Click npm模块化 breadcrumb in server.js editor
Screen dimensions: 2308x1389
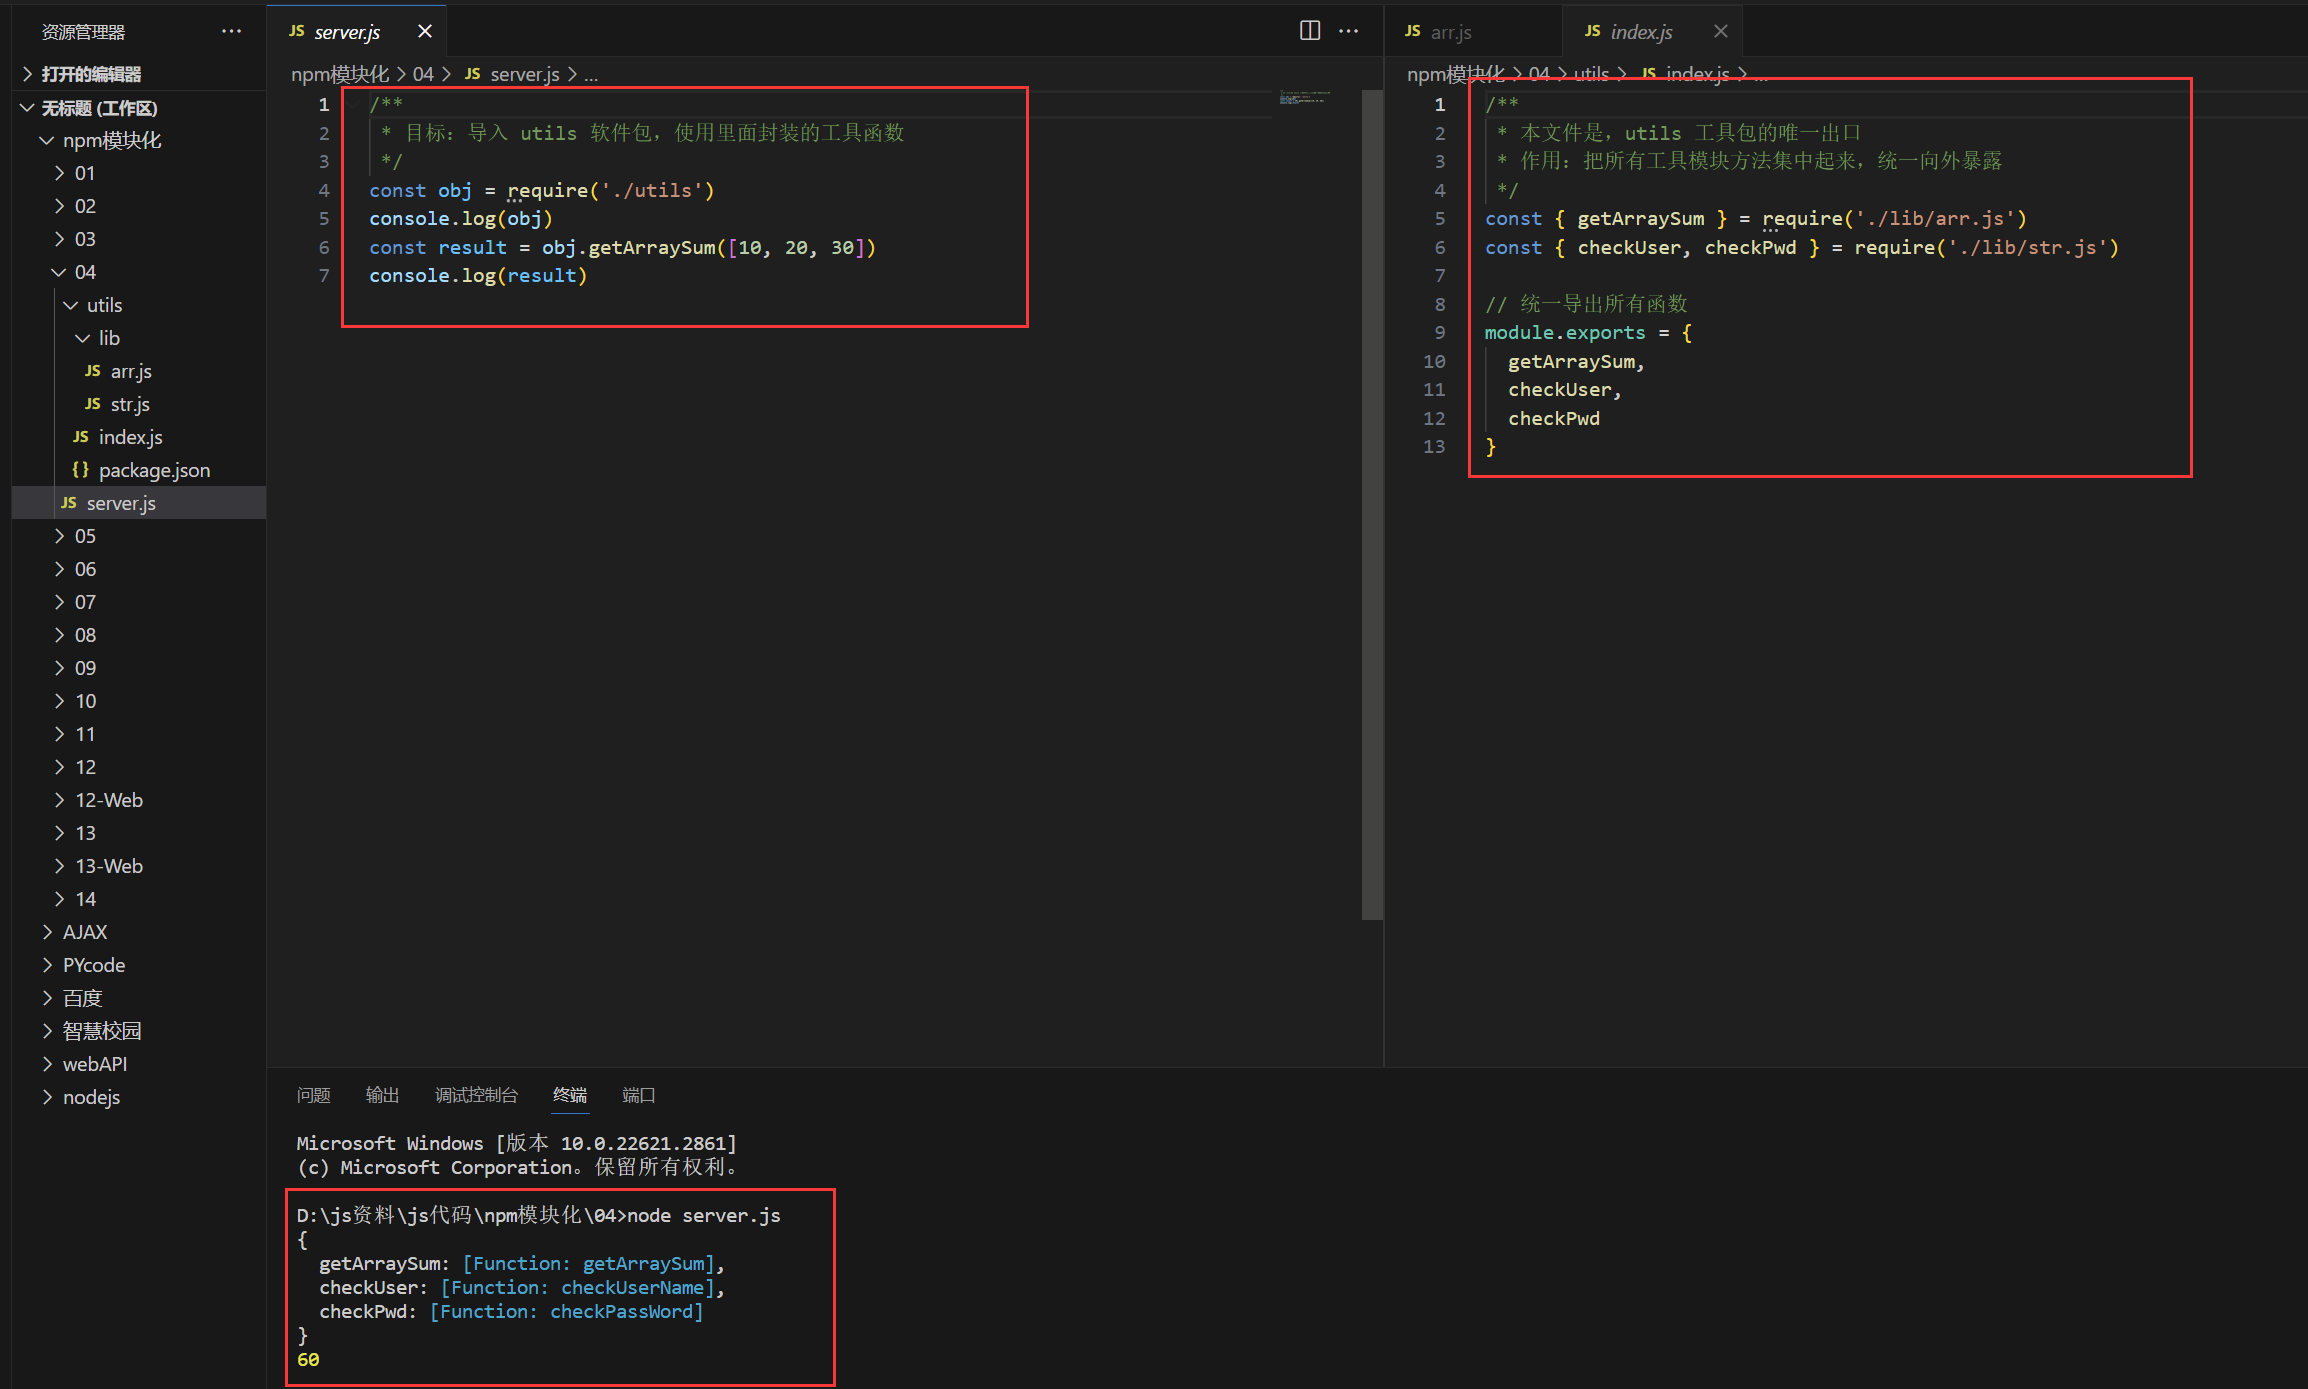340,74
